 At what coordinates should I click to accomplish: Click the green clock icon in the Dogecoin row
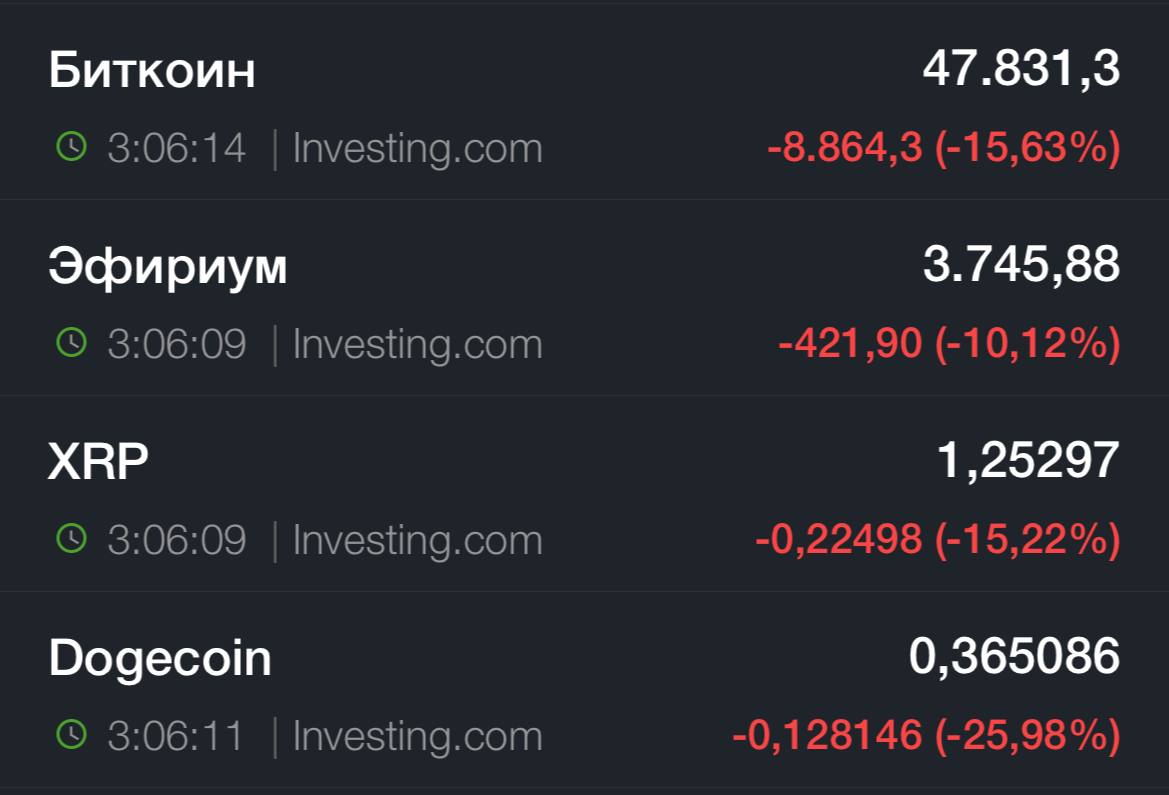72,735
